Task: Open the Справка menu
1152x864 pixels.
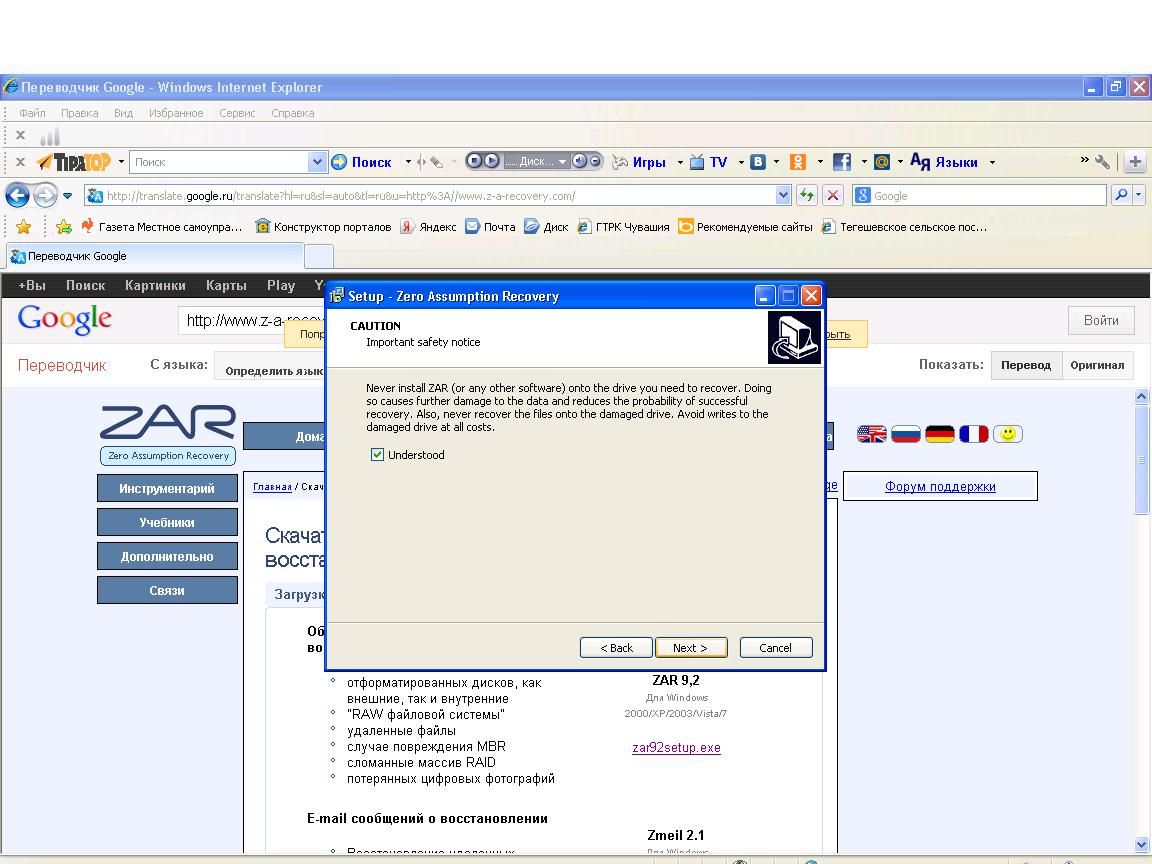Action: tap(292, 112)
